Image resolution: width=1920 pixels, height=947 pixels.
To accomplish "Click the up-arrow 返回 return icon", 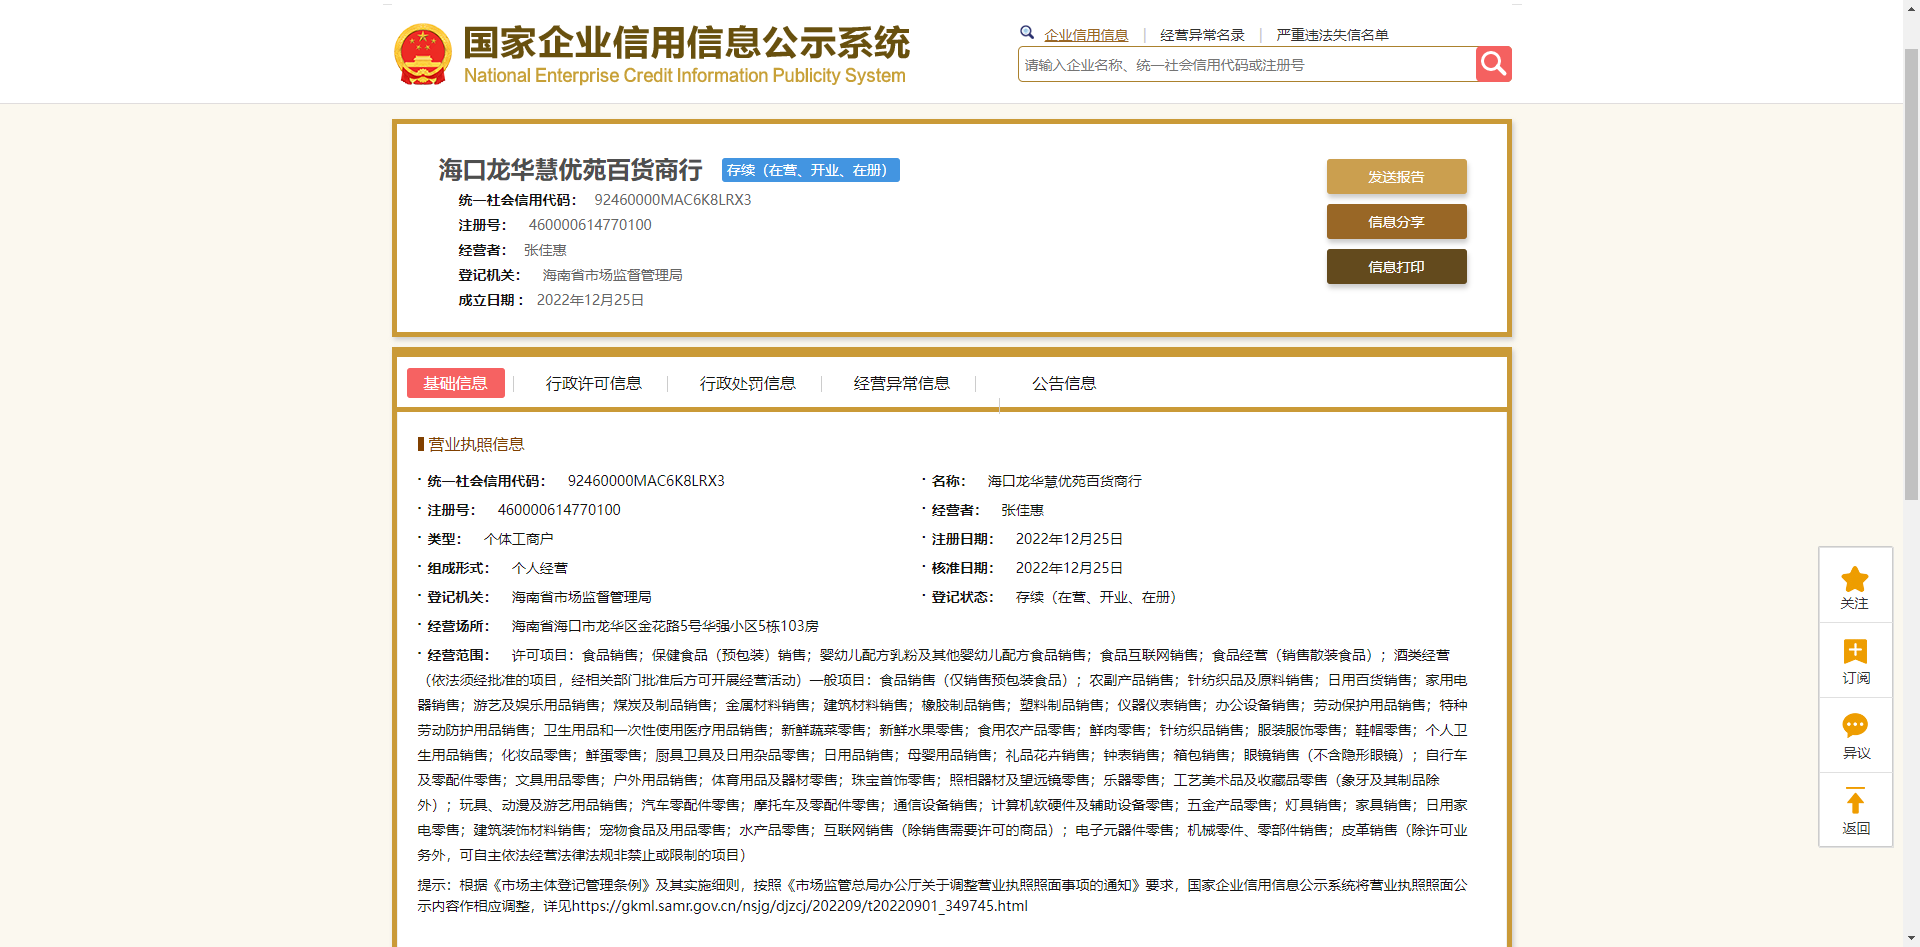I will click(x=1855, y=802).
